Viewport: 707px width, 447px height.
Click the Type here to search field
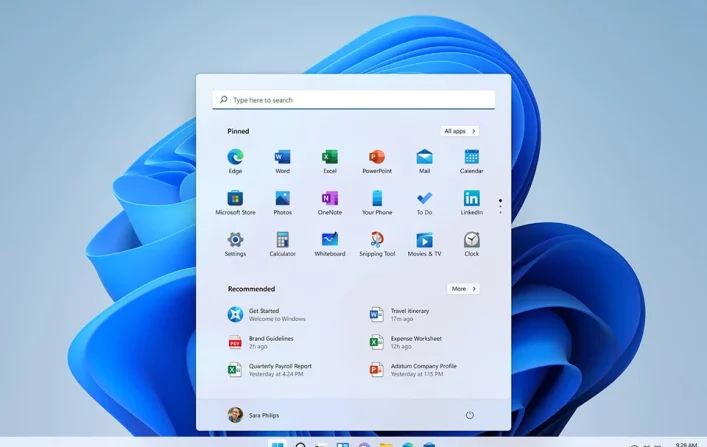pos(354,100)
